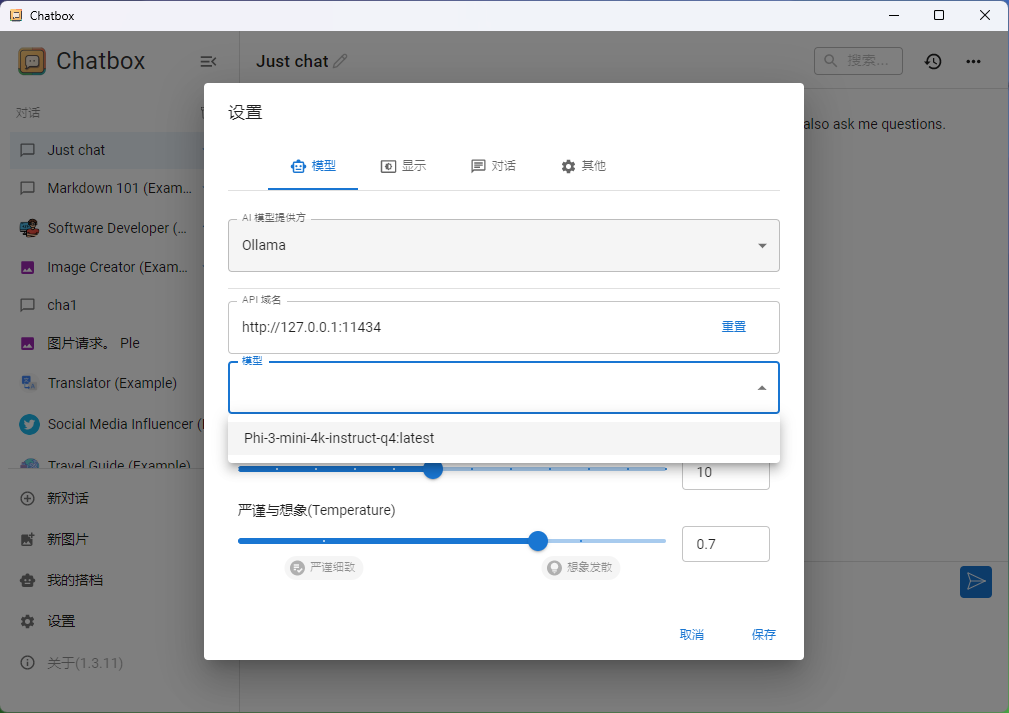
Task: Click 关于(1.3.11) about entry
Action: [107, 662]
